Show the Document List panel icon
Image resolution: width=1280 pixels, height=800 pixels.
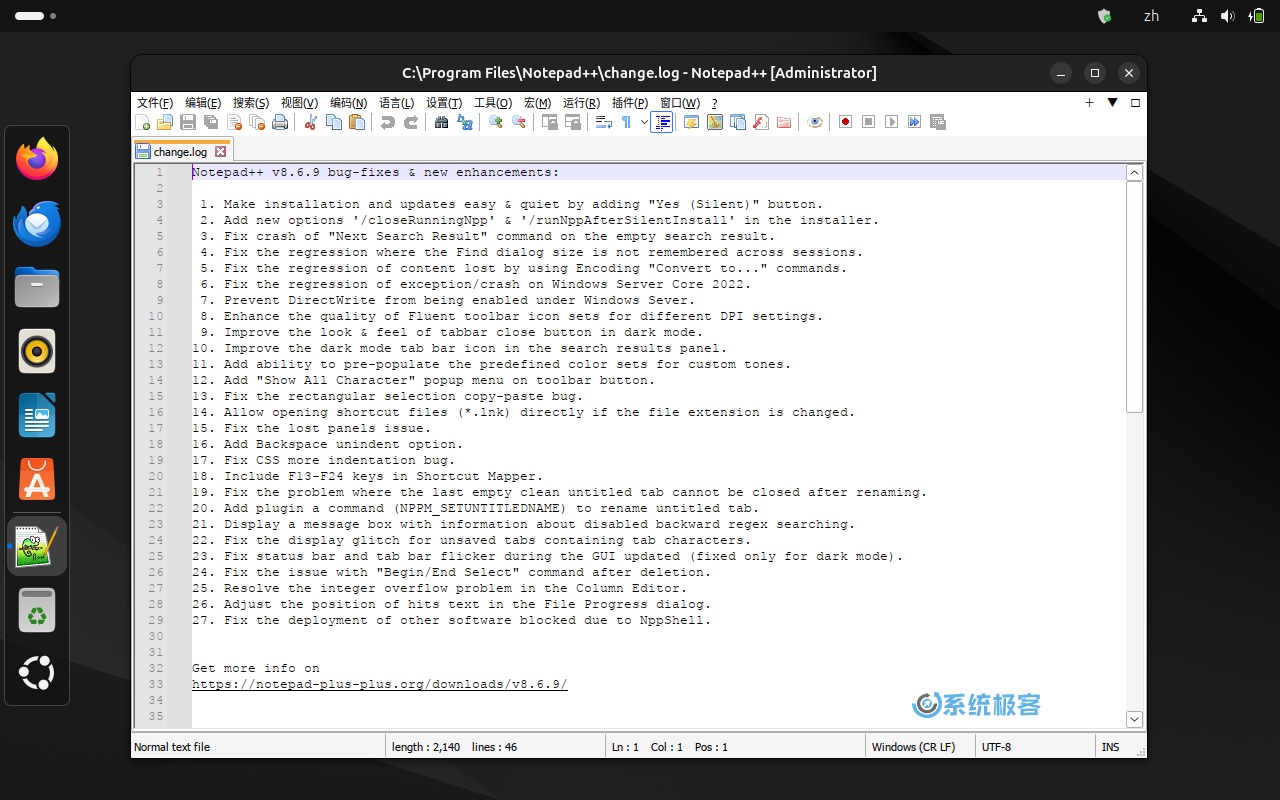(x=738, y=122)
